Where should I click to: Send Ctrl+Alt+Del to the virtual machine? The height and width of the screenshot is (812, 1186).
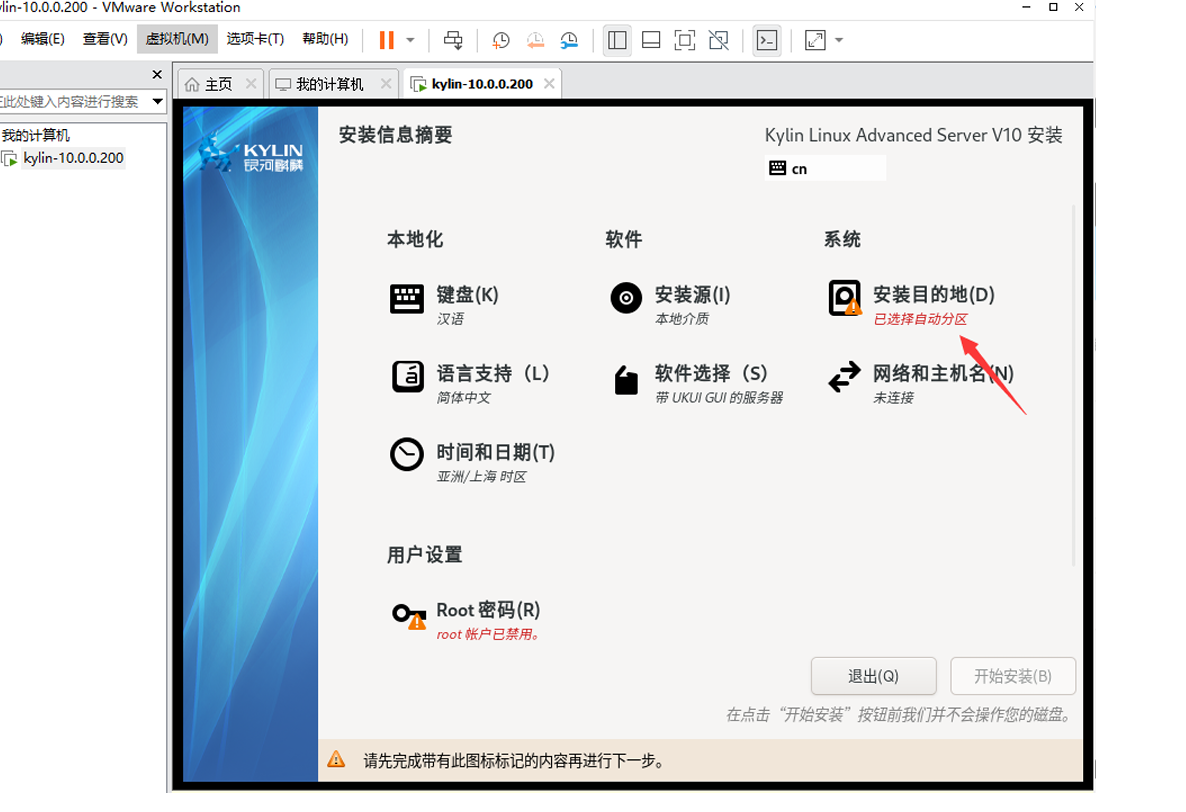click(x=453, y=40)
